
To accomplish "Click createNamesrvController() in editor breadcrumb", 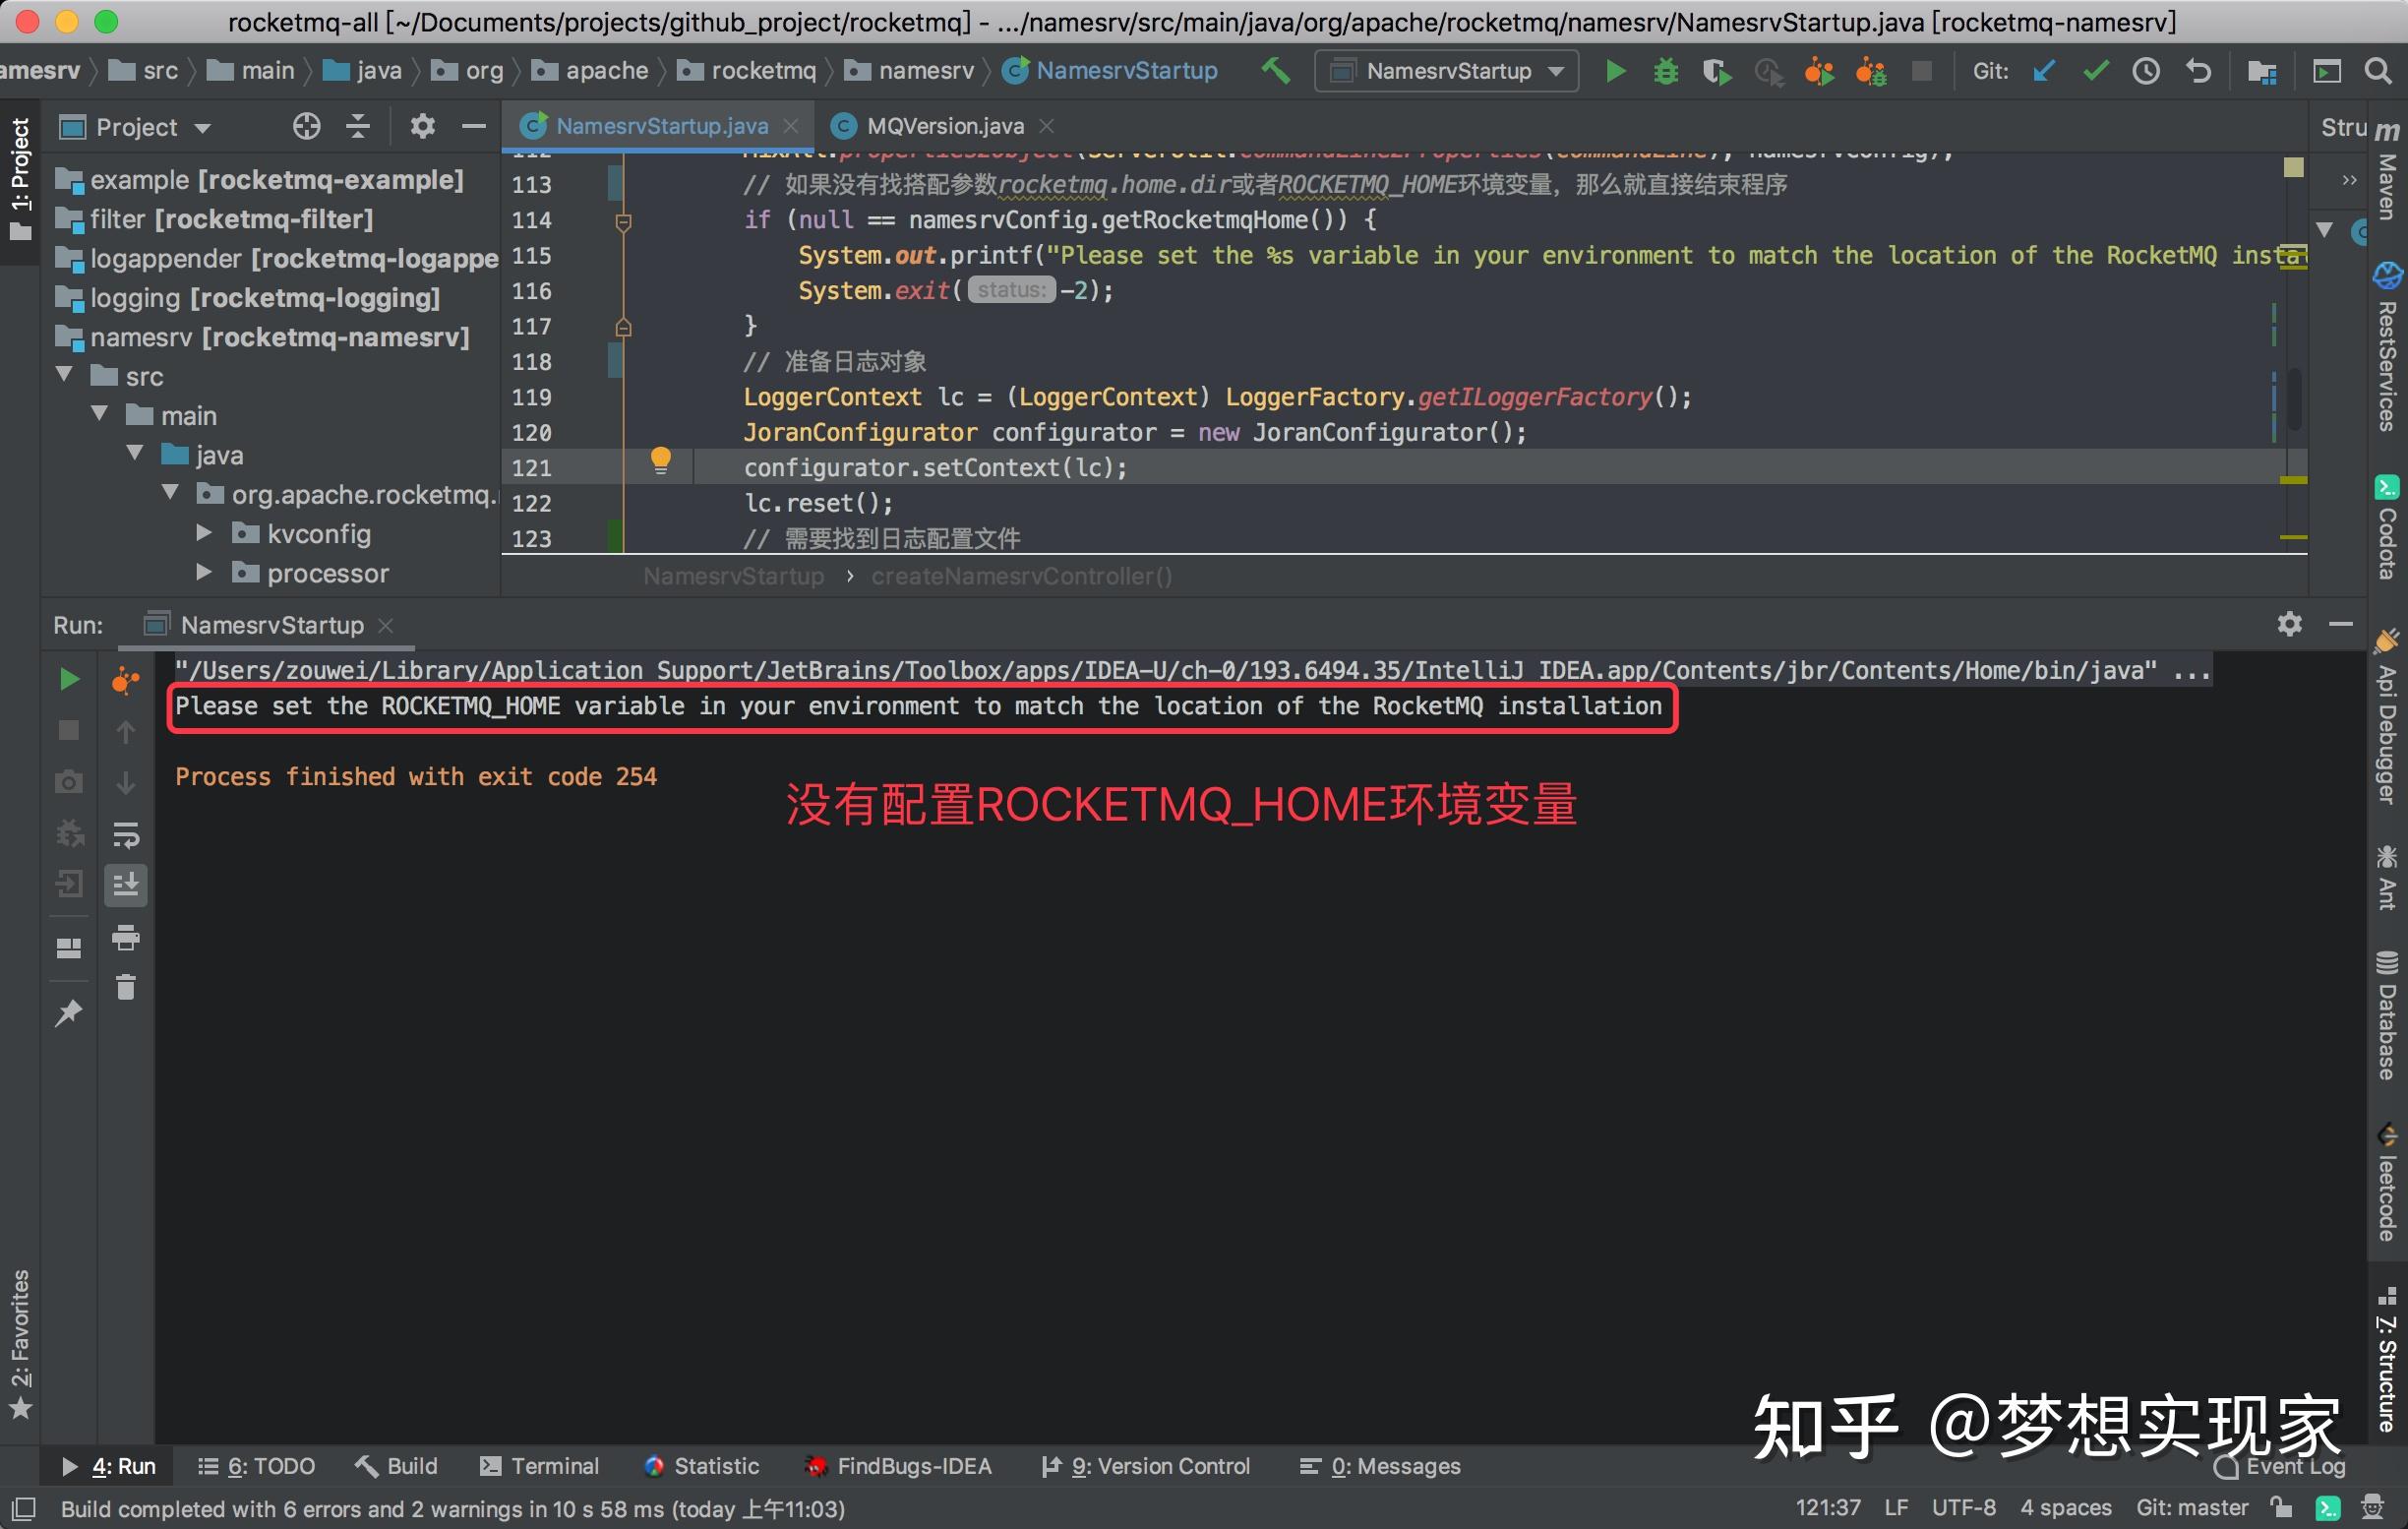I will tap(1021, 576).
